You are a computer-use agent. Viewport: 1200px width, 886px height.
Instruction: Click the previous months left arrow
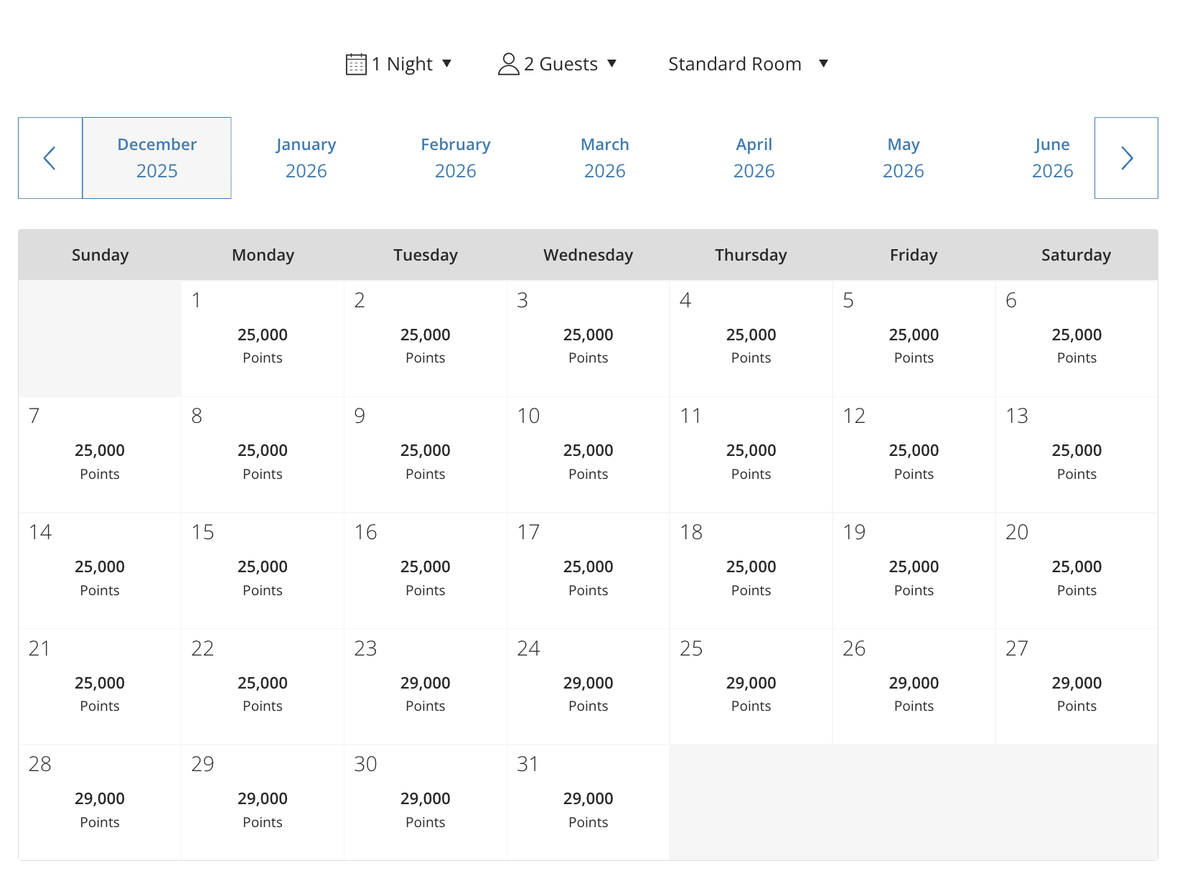[50, 158]
